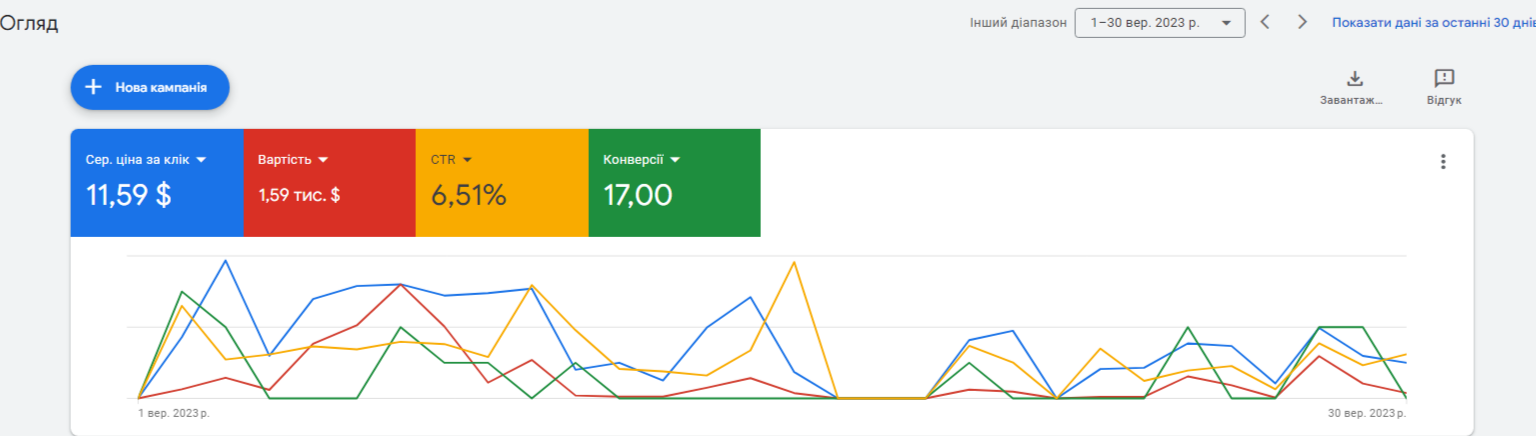The width and height of the screenshot is (1536, 436).
Task: Select the 11,59 $ value in blue card
Action: click(129, 195)
